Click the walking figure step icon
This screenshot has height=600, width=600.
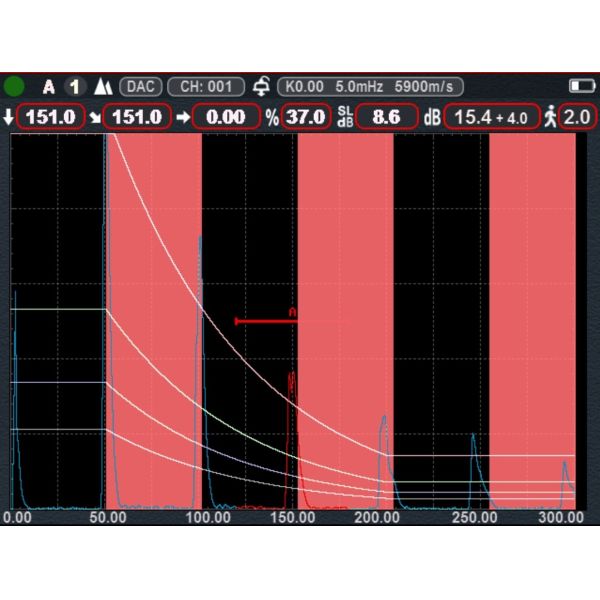(x=550, y=117)
